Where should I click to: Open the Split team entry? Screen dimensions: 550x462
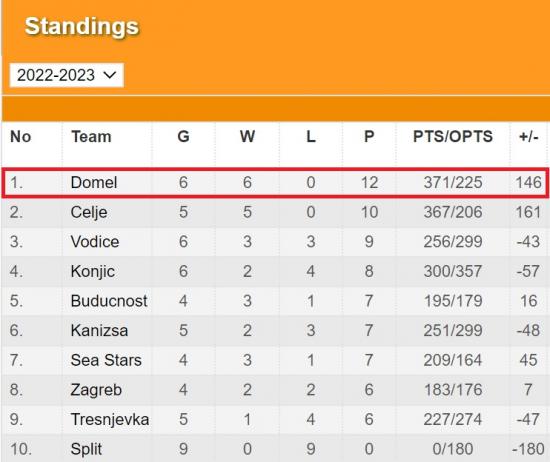(86, 449)
